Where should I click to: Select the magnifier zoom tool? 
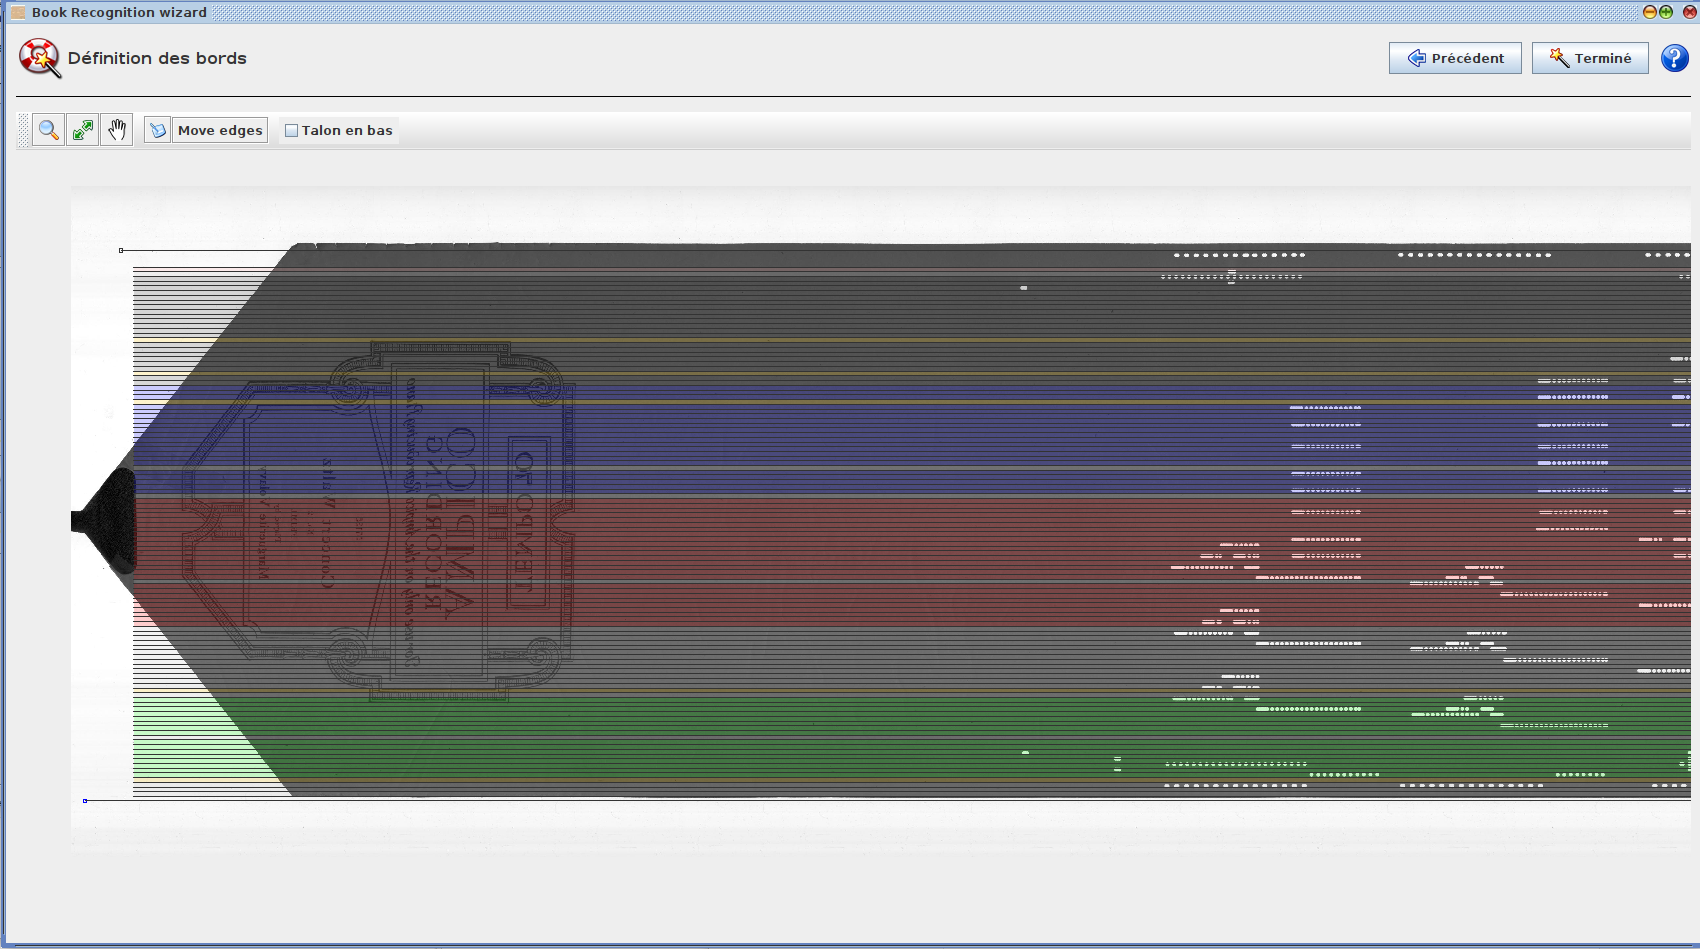[48, 130]
